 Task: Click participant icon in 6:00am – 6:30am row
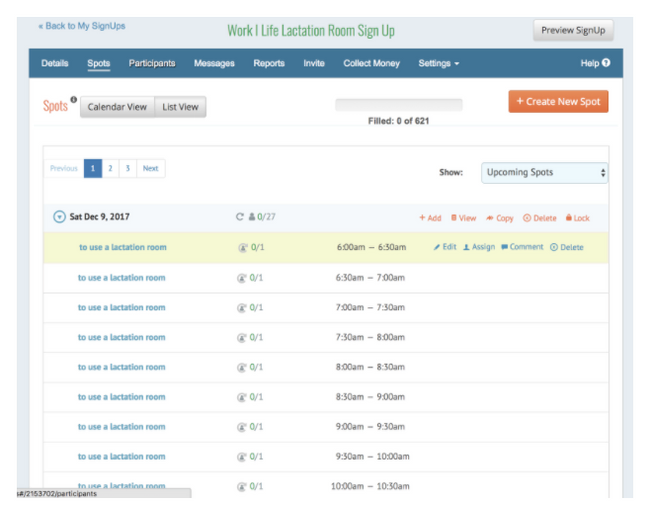(243, 247)
